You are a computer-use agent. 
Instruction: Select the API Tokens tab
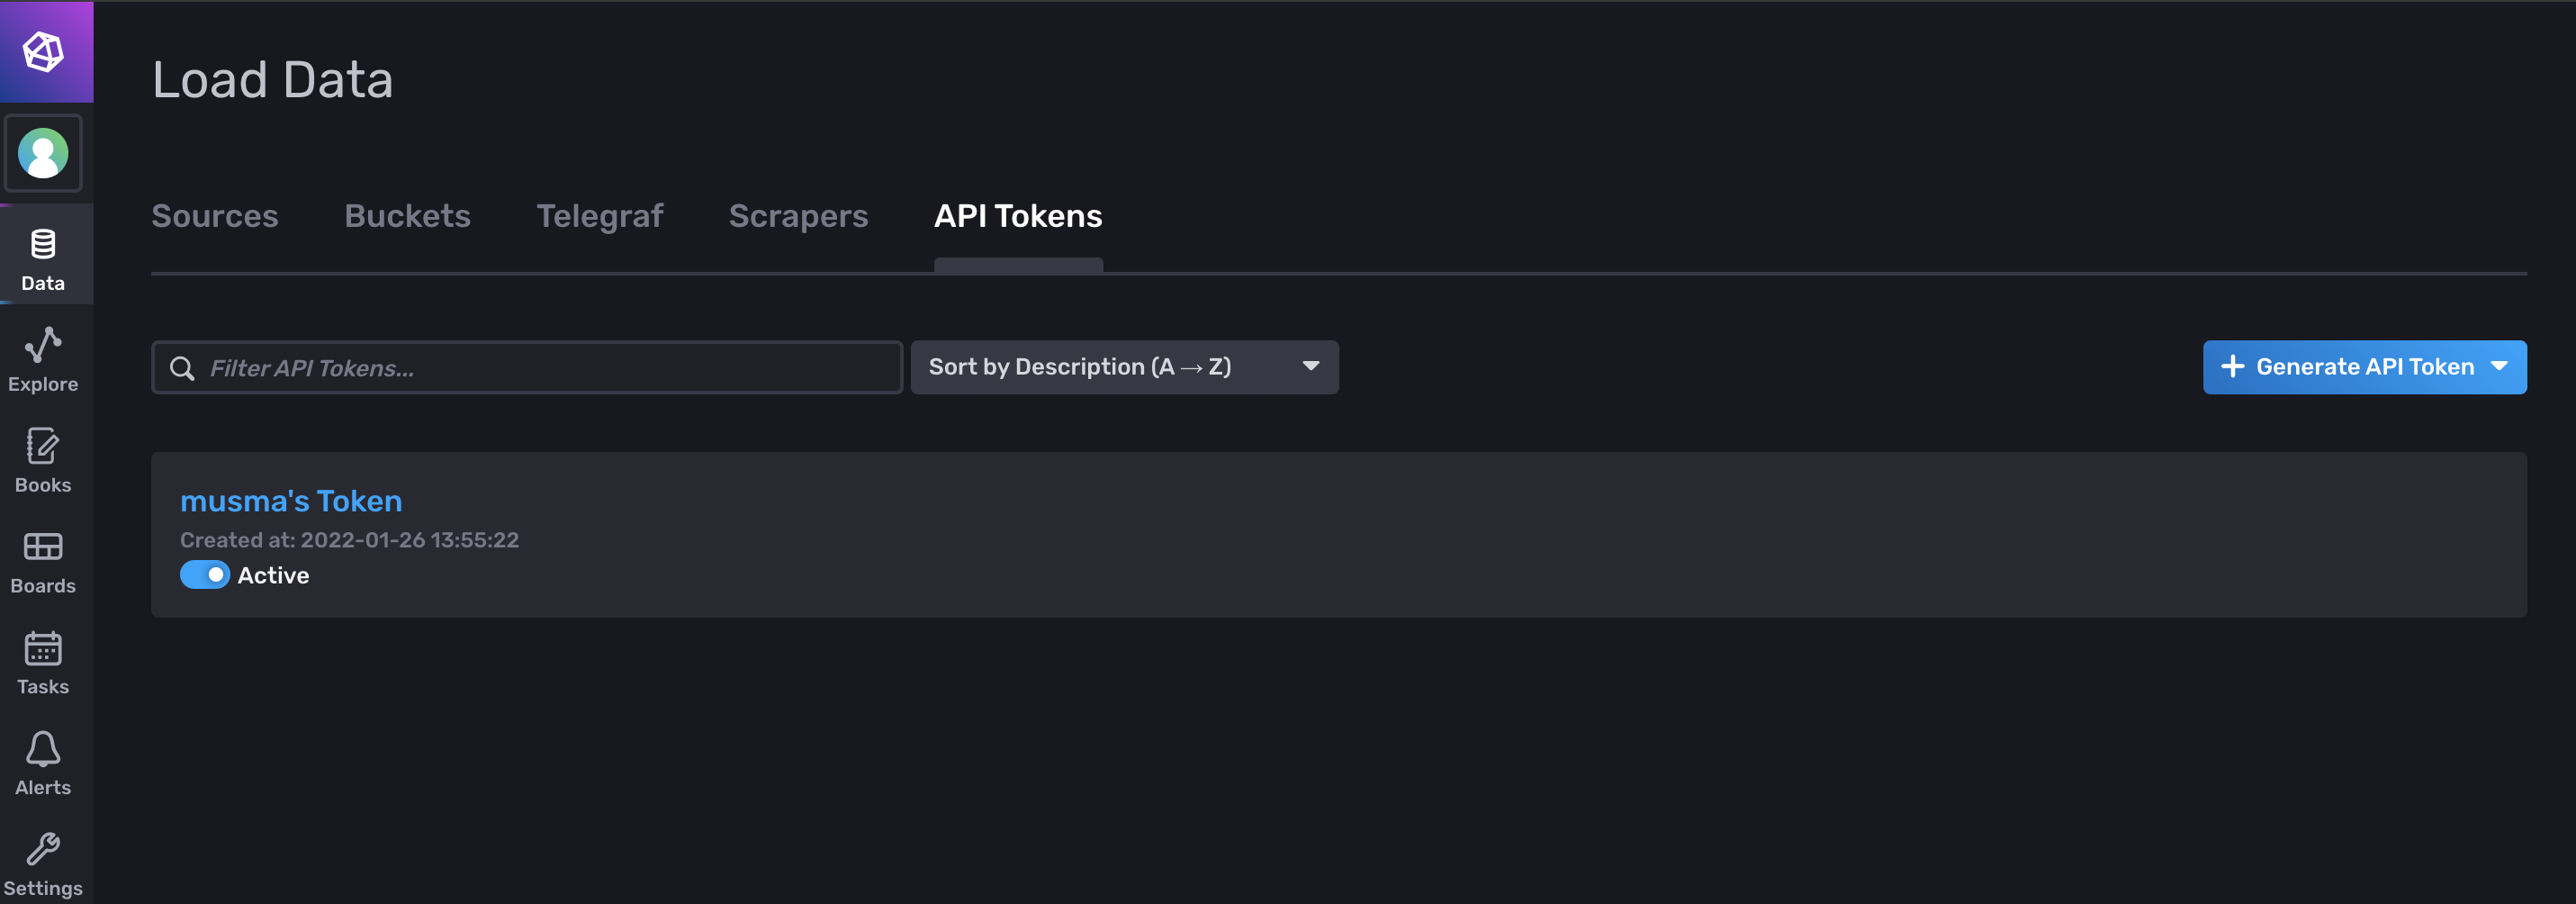1018,216
